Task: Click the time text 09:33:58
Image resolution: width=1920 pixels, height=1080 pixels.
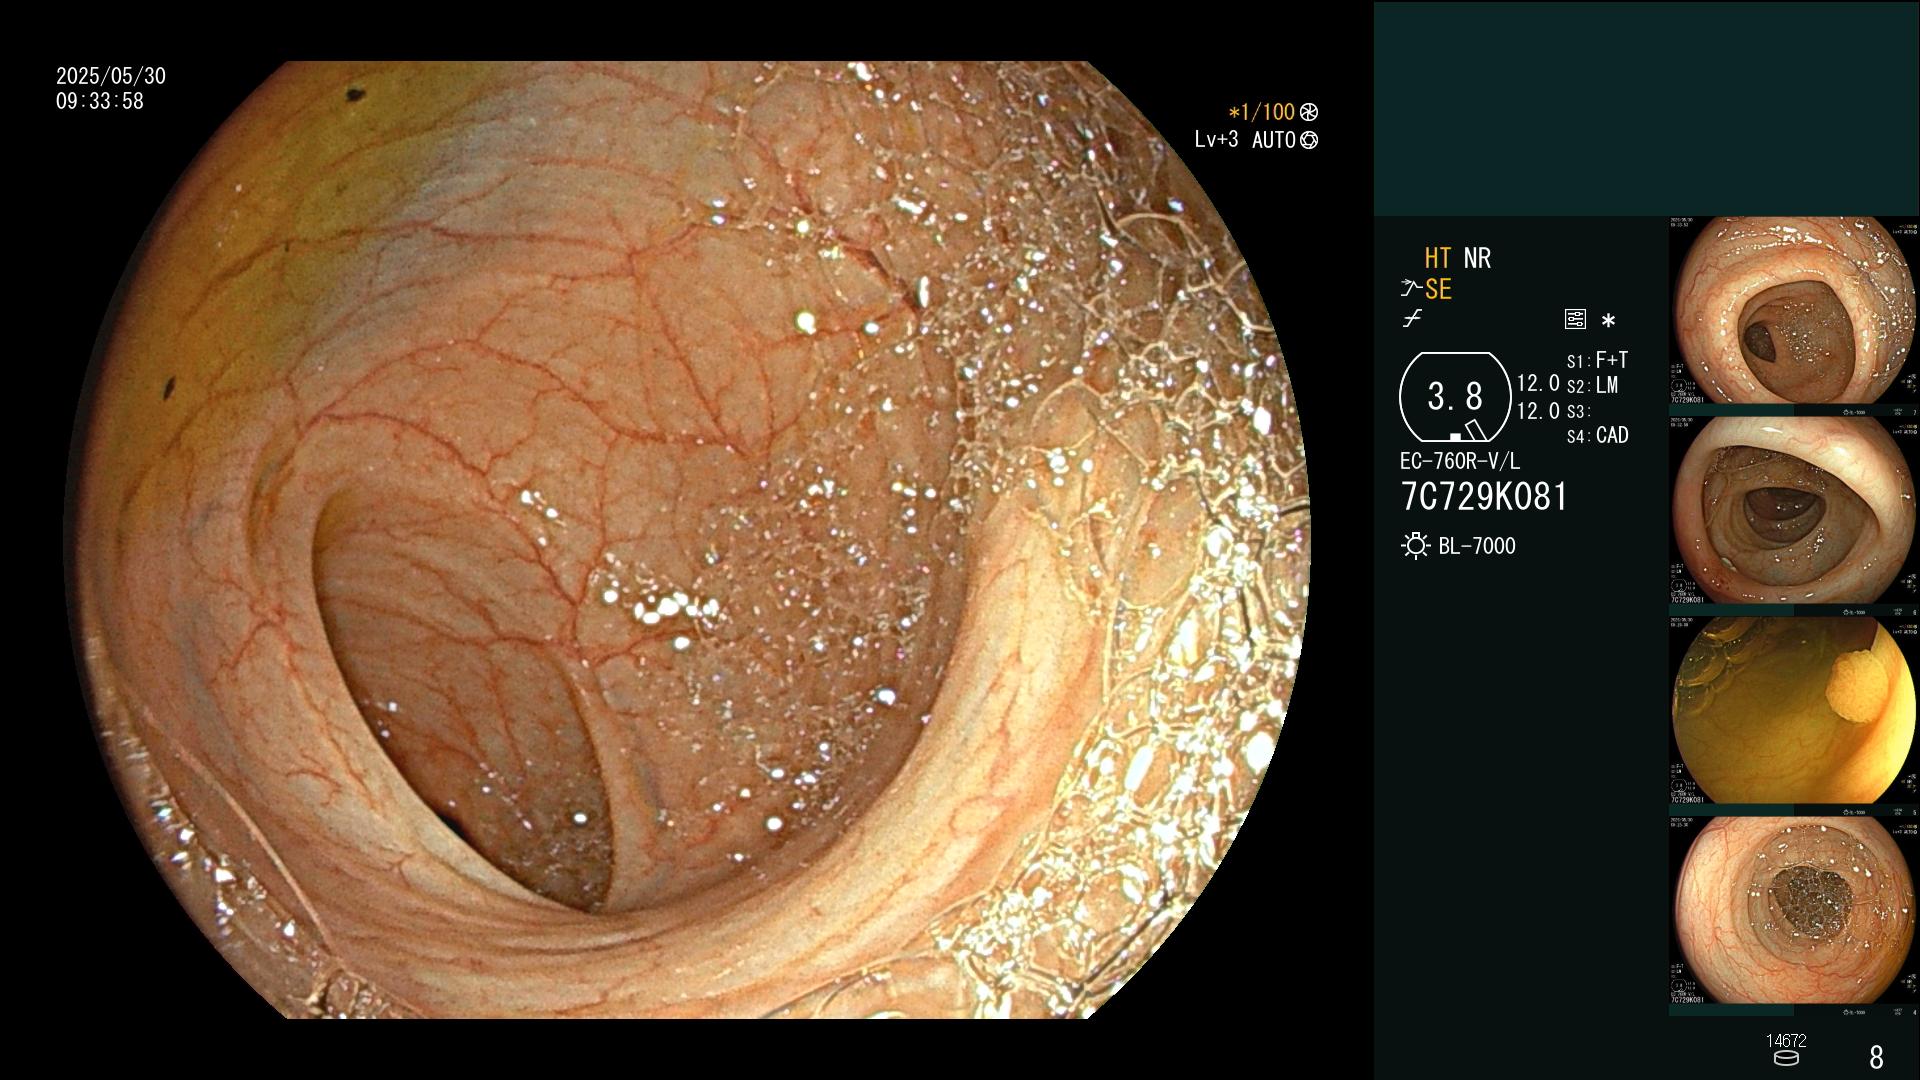Action: coord(100,101)
